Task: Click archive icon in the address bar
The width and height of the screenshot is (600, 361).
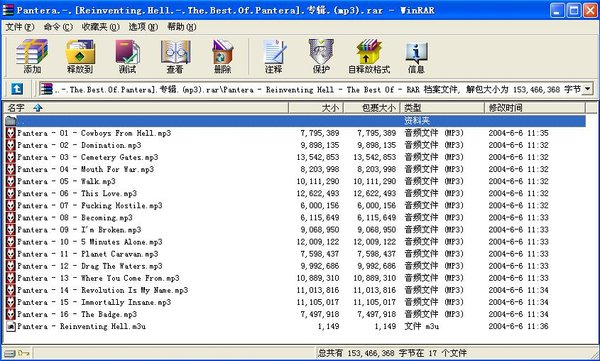Action: click(46, 89)
